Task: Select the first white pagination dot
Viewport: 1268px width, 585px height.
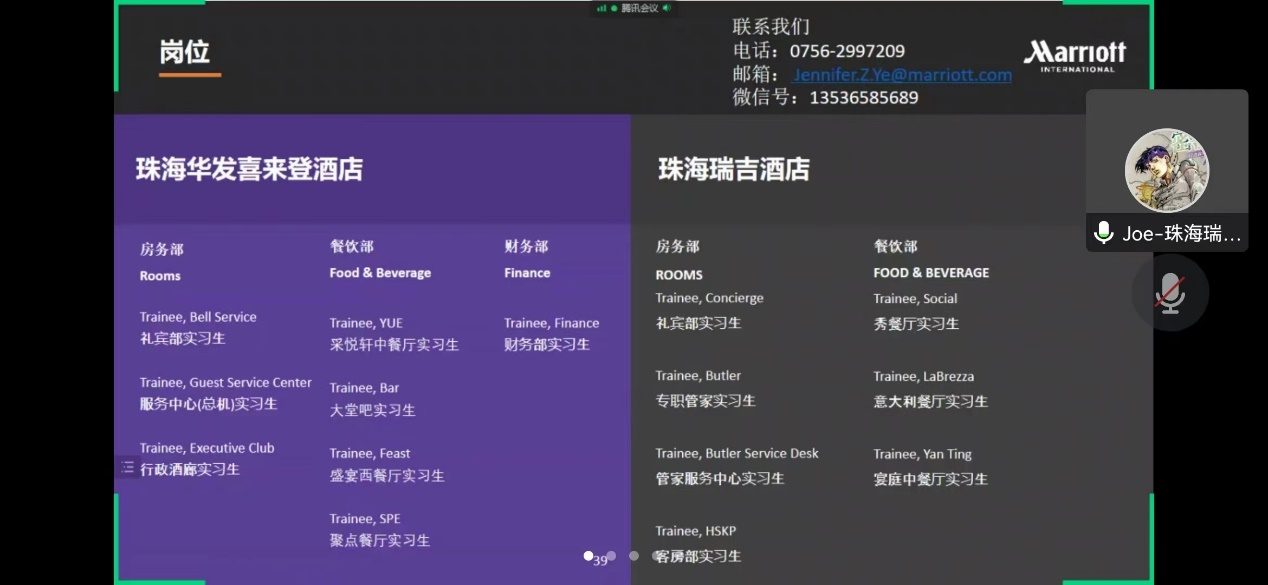Action: [589, 555]
